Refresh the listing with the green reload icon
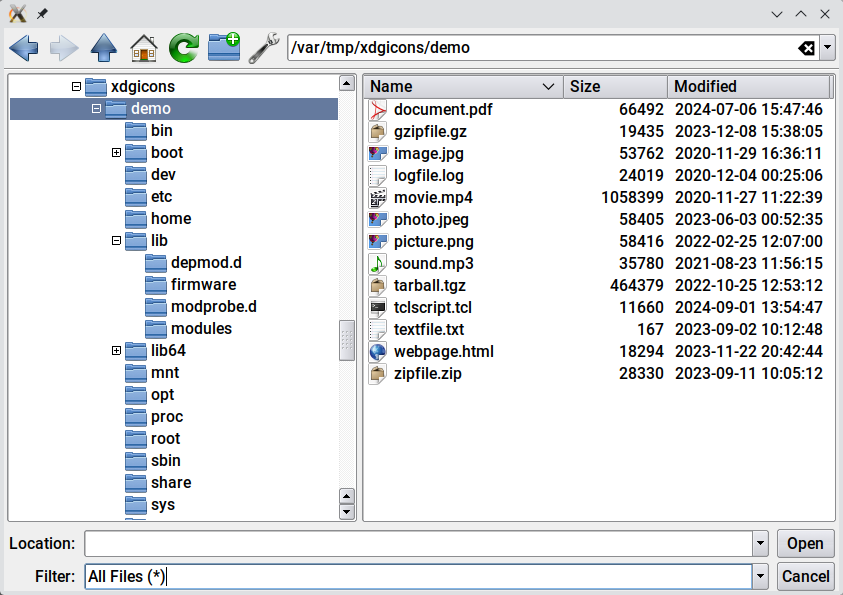This screenshot has width=843, height=595. pos(184,48)
